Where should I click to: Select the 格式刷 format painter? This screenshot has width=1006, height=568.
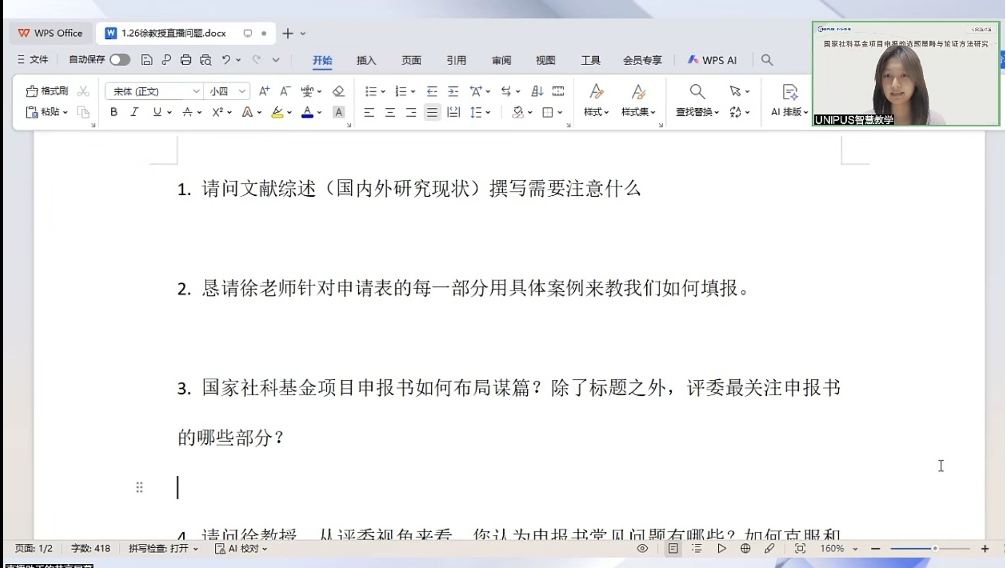coord(47,91)
